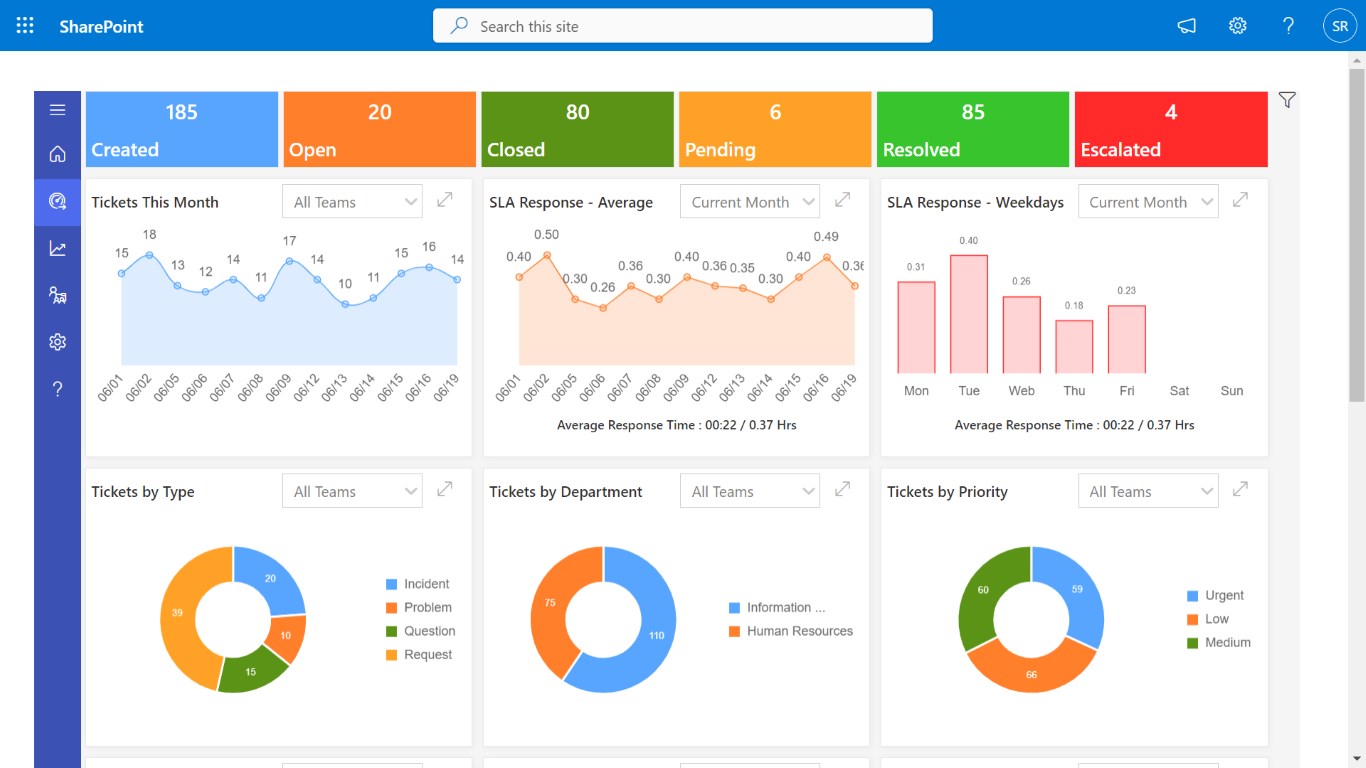The height and width of the screenshot is (768, 1366).
Task: Open All Teams dropdown for Tickets by Department
Action: [x=750, y=492]
